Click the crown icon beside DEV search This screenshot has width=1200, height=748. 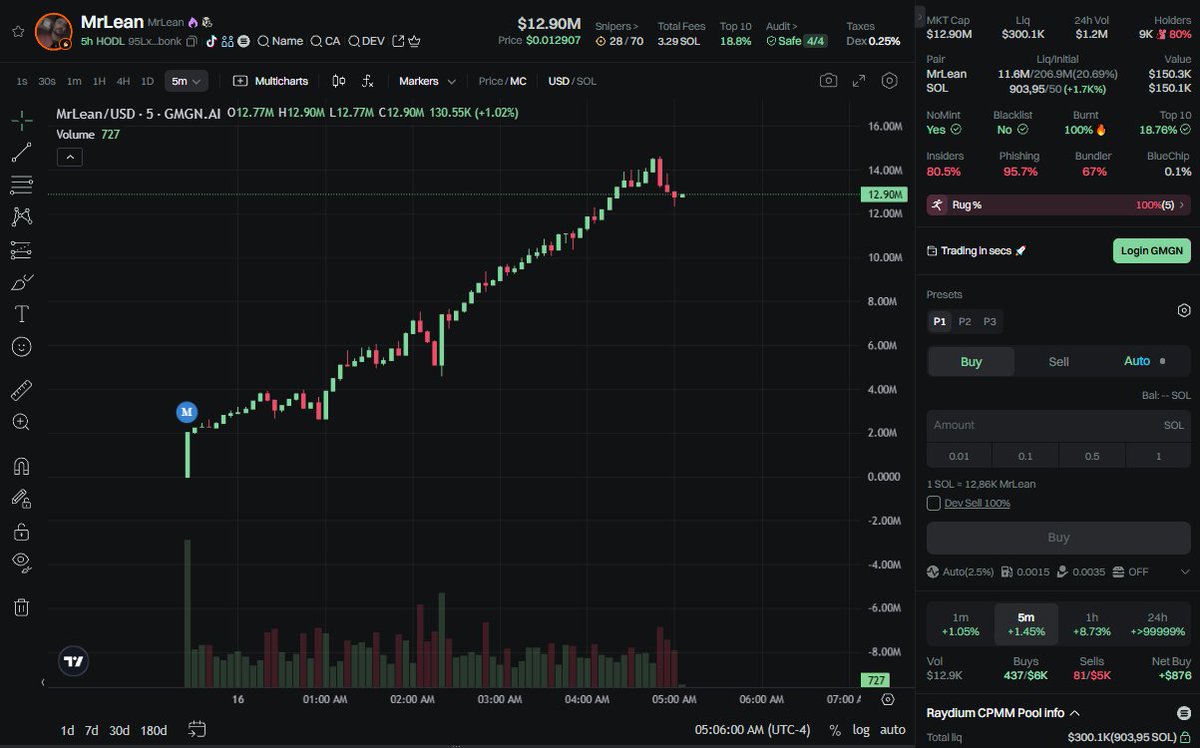pos(413,41)
